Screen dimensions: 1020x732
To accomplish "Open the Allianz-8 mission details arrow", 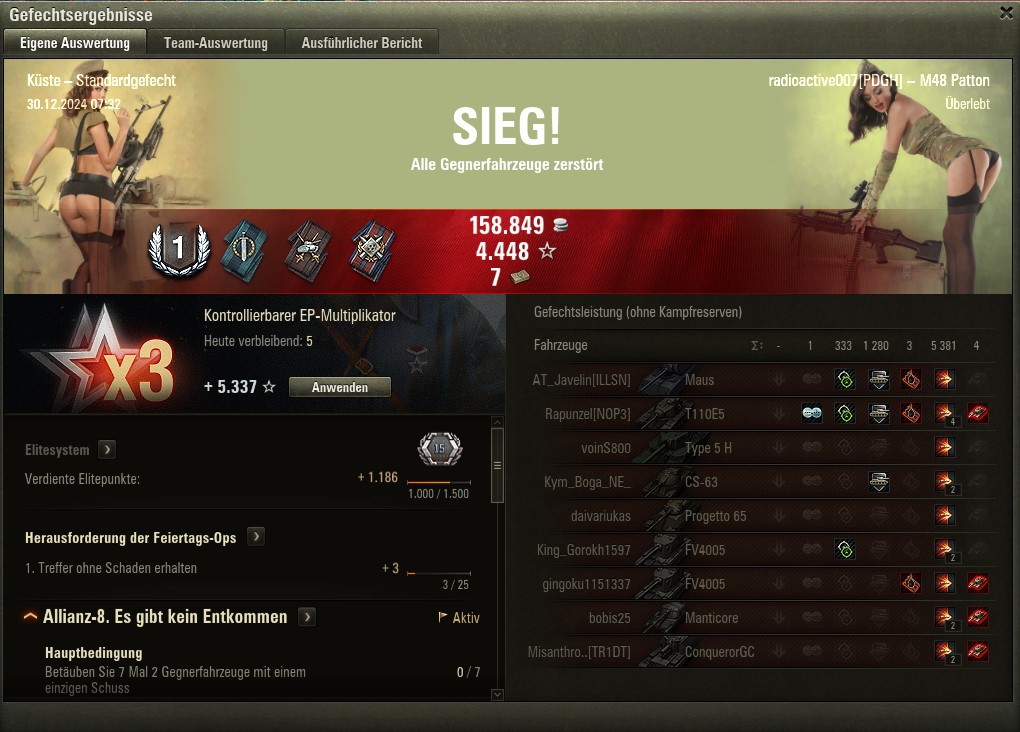I will pos(307,616).
